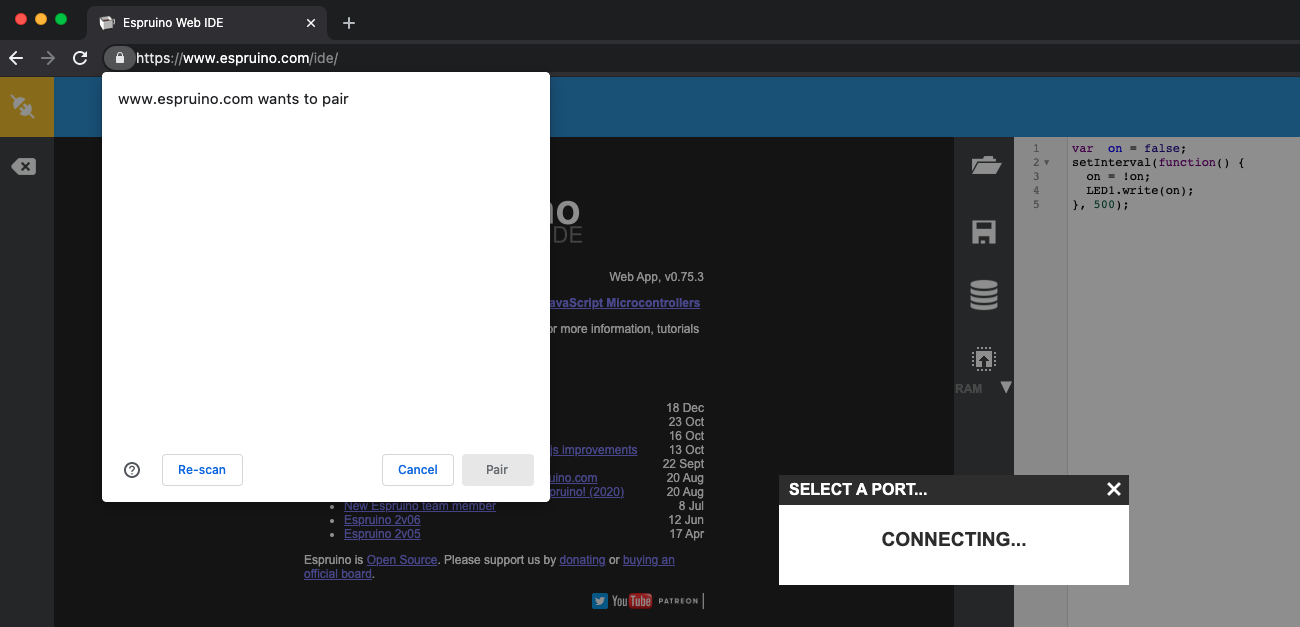Screen dimensions: 1300x627
Task: Select the Espruino Web IDE tab
Action: click(x=208, y=23)
